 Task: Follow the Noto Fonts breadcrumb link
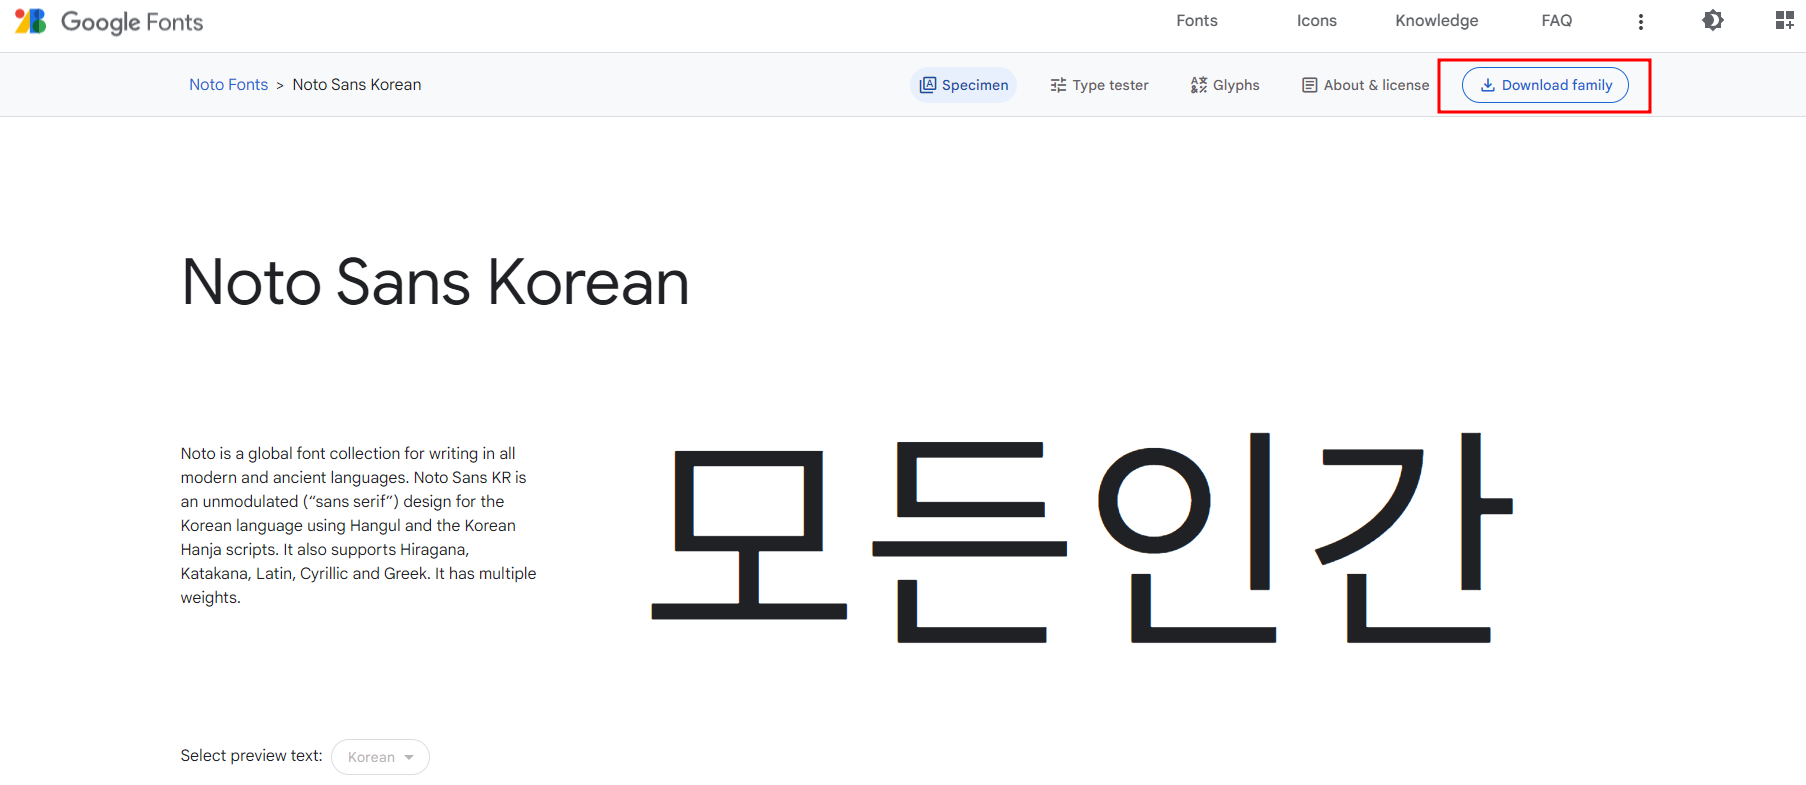(x=229, y=85)
